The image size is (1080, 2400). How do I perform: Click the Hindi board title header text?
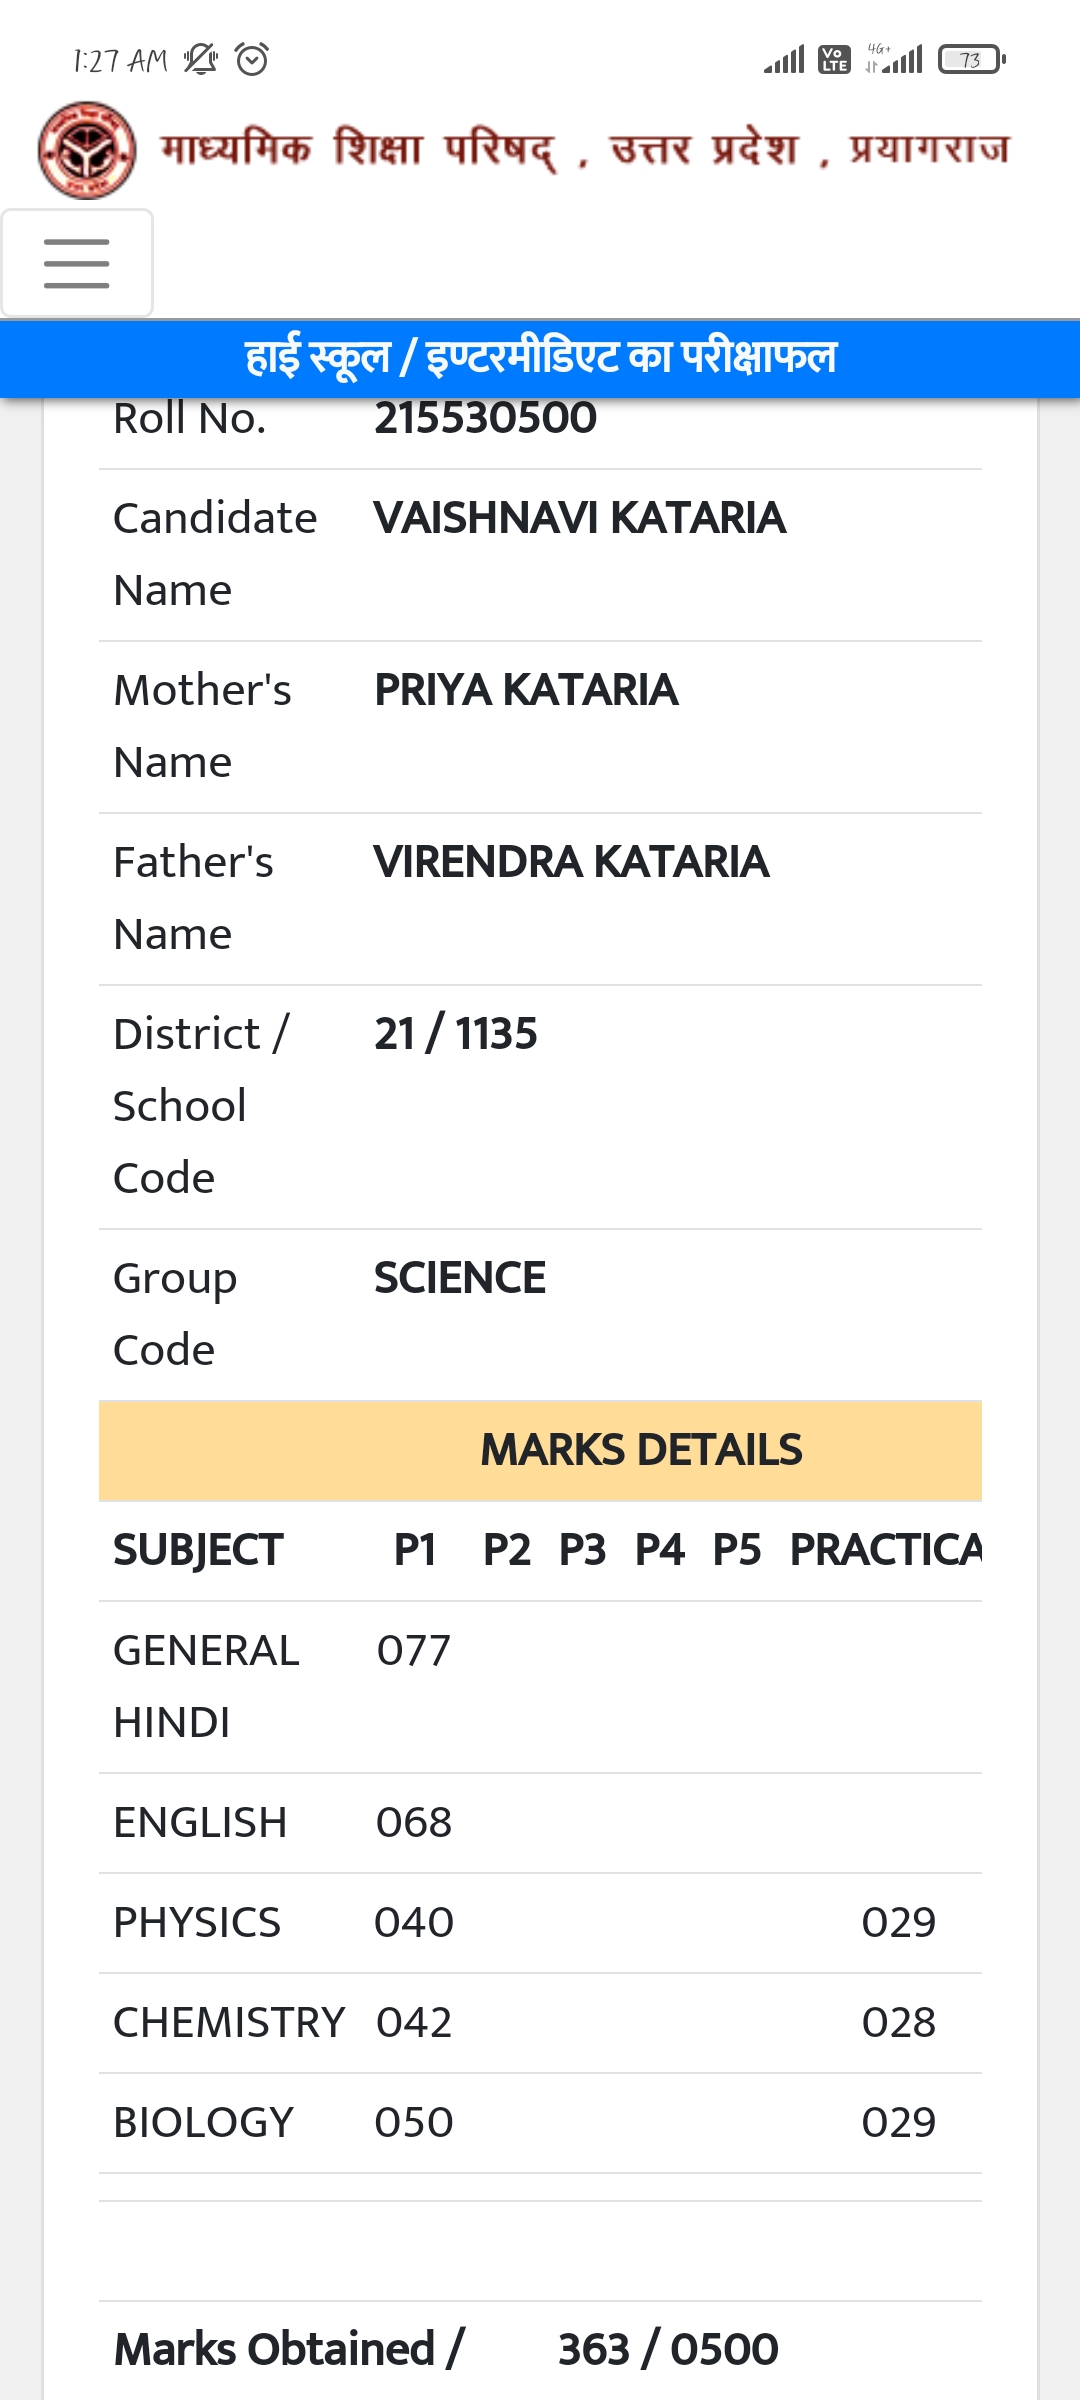pyautogui.click(x=585, y=150)
